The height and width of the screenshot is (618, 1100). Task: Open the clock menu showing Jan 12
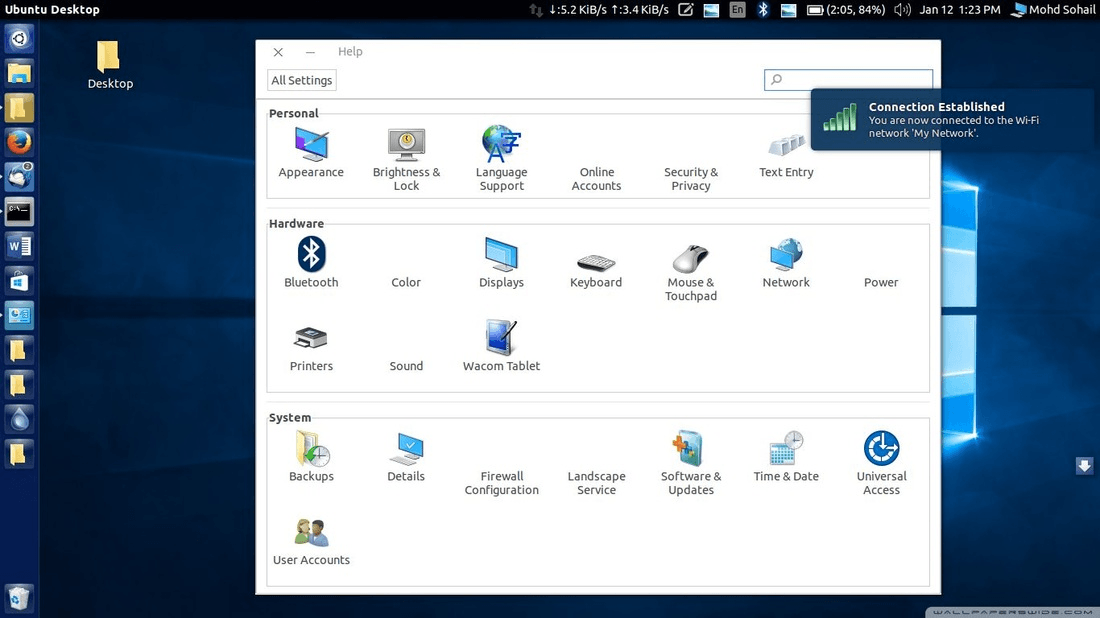click(x=958, y=10)
